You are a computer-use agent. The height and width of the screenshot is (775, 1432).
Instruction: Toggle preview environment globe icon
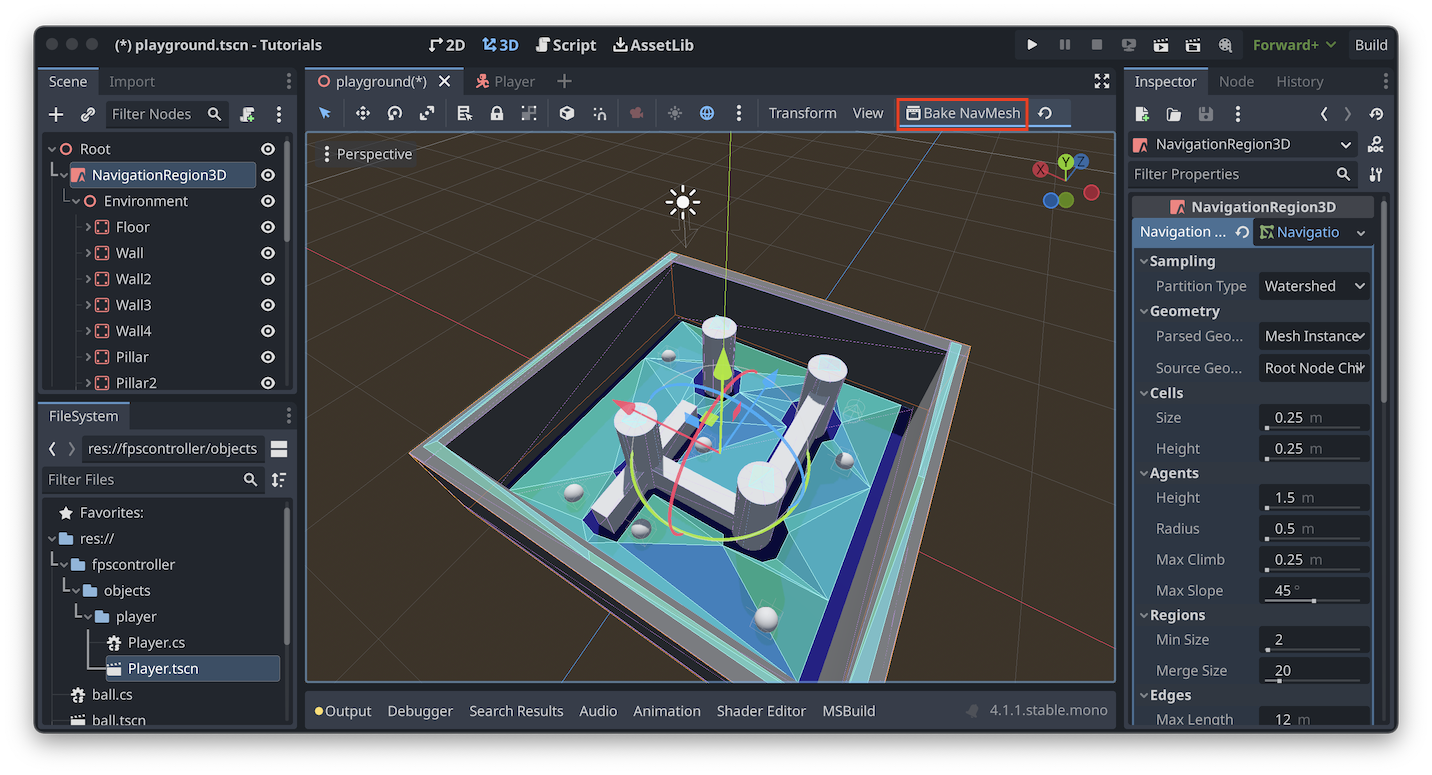(x=707, y=113)
